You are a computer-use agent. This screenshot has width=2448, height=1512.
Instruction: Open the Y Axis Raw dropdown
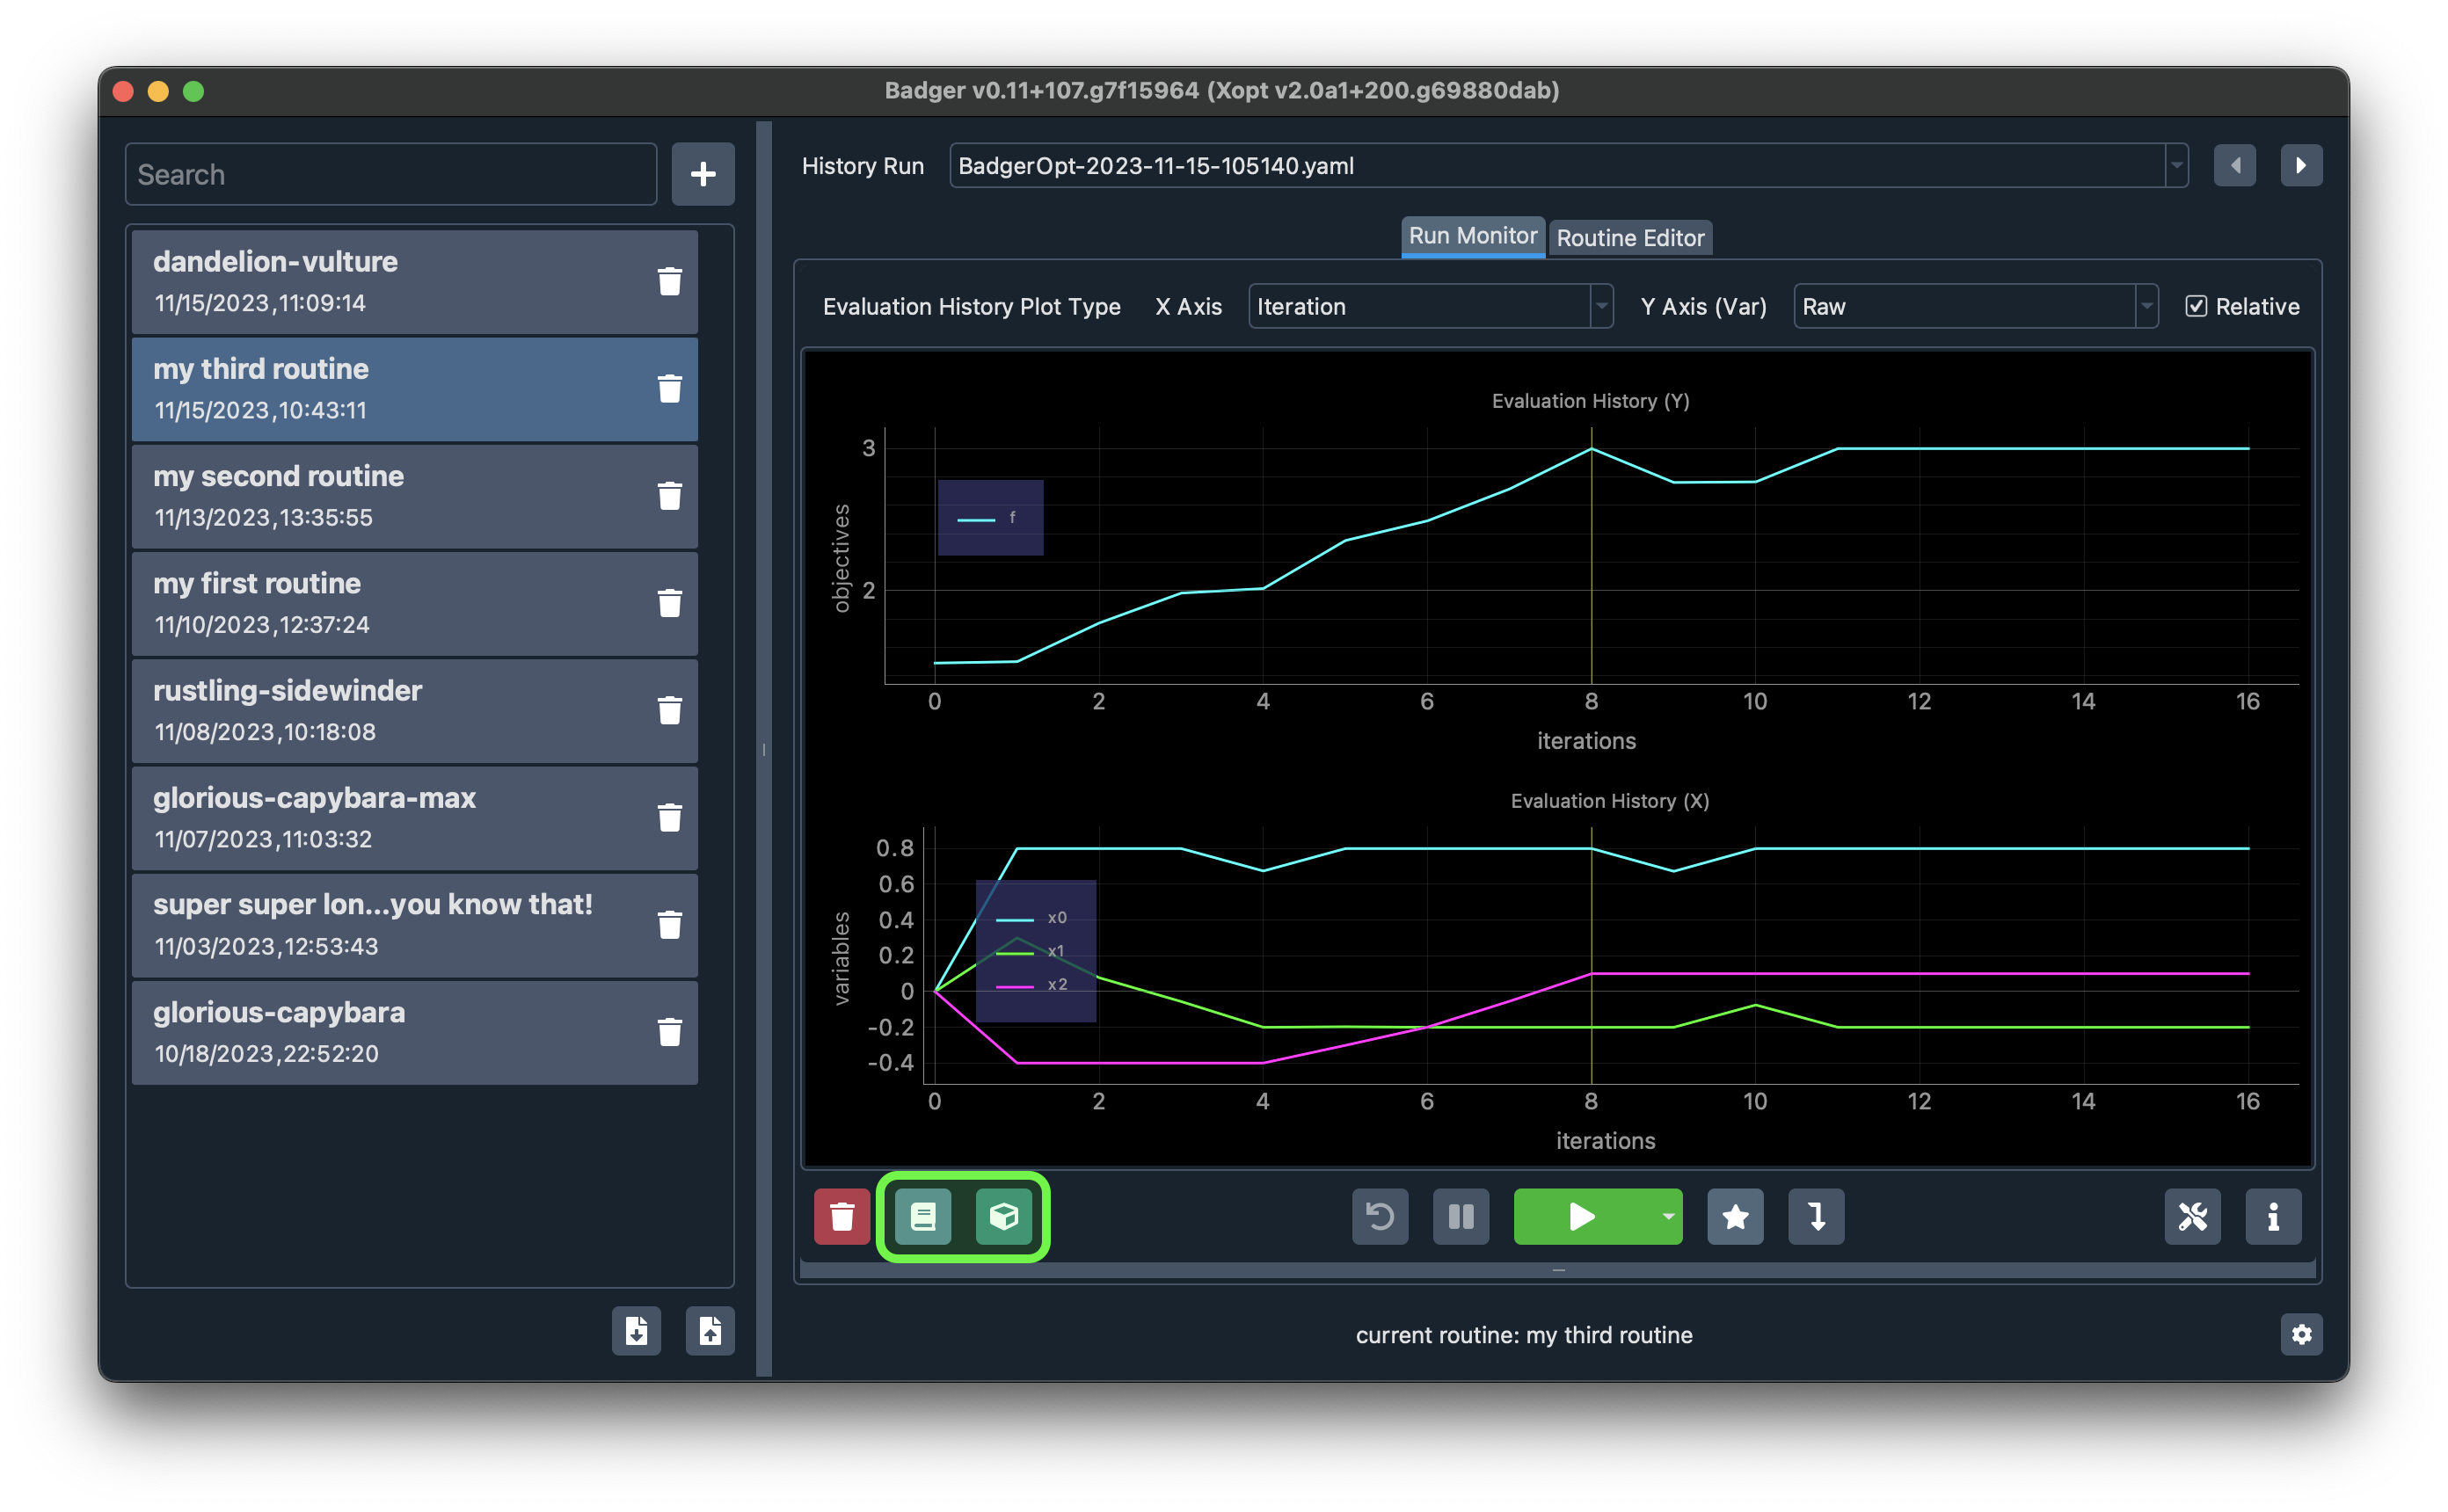[1975, 307]
